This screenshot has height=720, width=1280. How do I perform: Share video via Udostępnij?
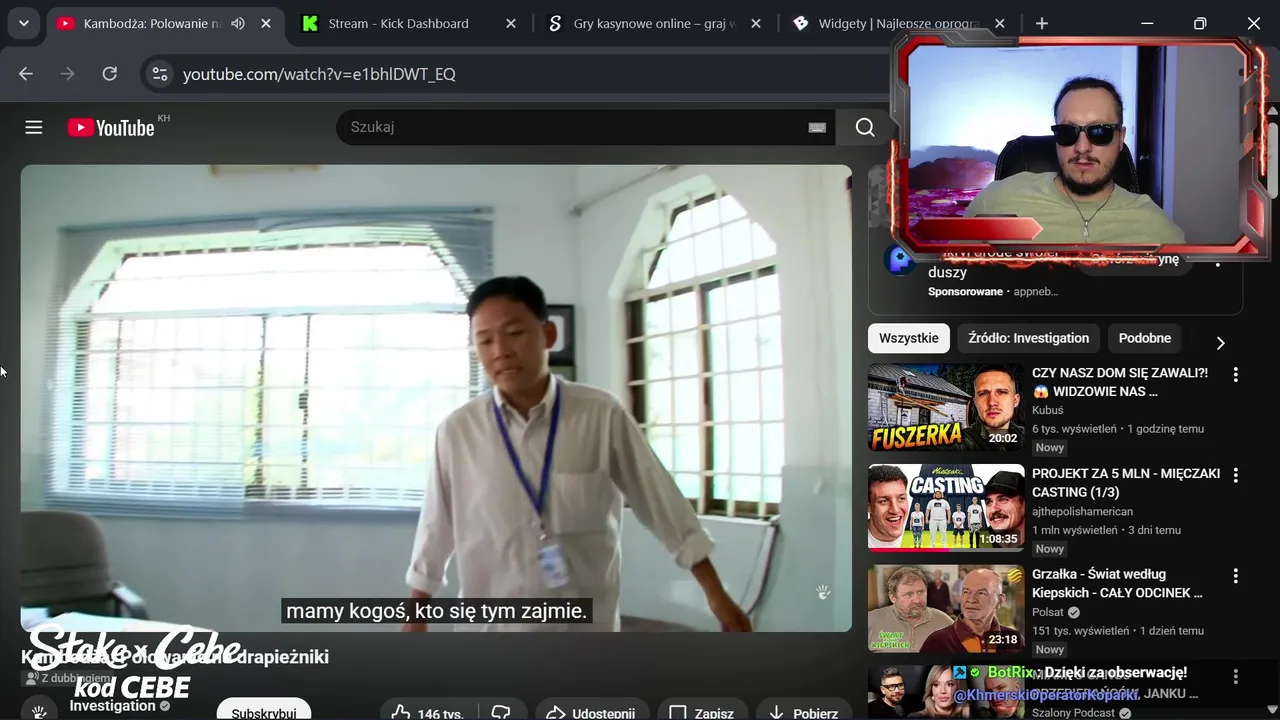click(x=591, y=712)
